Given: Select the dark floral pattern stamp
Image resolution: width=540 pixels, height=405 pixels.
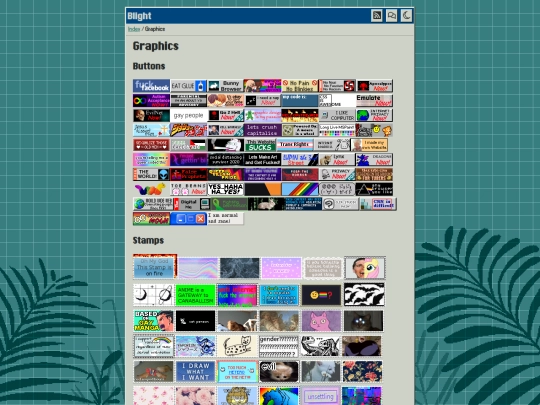Looking at the screenshot, I should pos(362,372).
